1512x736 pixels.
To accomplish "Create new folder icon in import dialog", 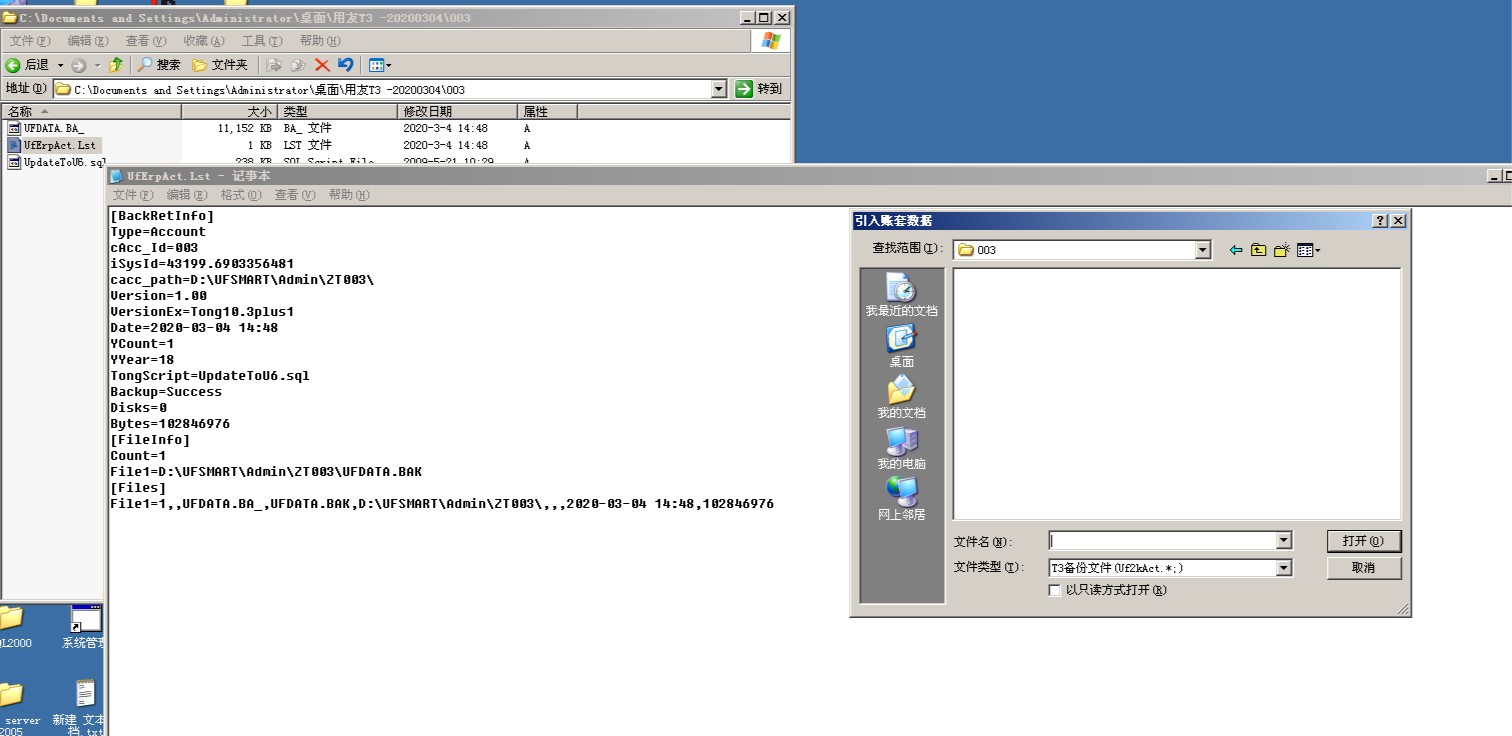I will point(1282,250).
